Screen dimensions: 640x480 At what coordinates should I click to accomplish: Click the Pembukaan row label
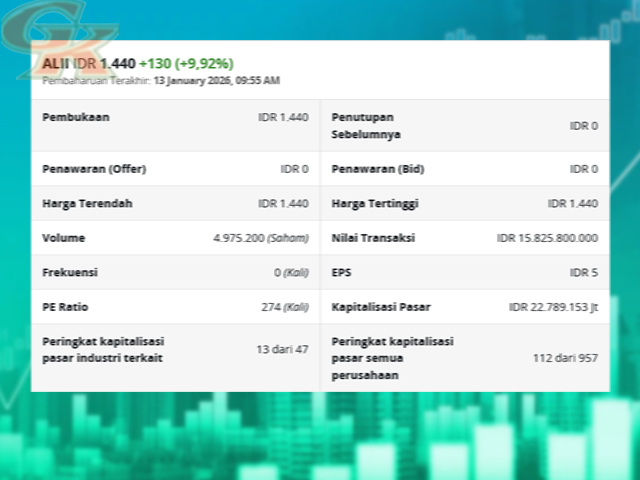76,117
